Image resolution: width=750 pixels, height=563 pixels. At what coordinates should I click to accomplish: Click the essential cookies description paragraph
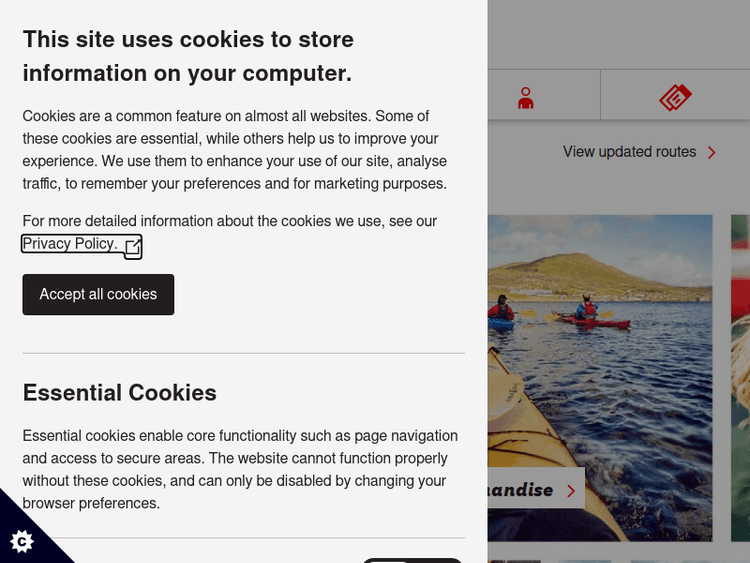pyautogui.click(x=240, y=470)
